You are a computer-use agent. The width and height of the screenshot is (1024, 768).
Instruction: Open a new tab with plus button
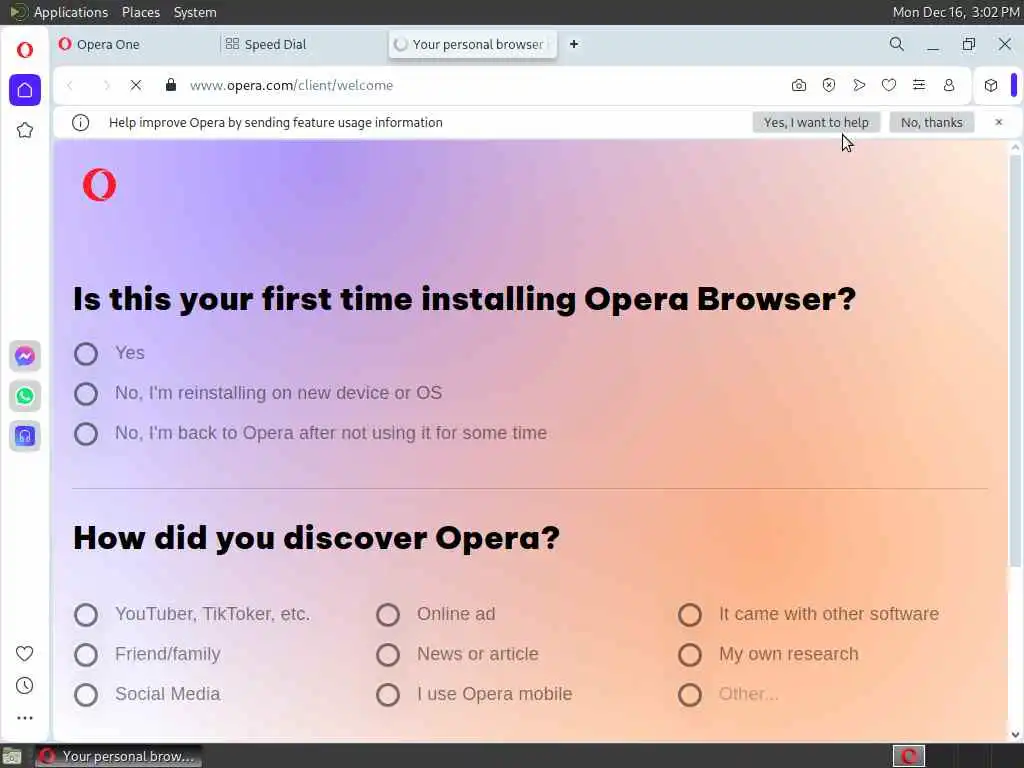click(574, 44)
